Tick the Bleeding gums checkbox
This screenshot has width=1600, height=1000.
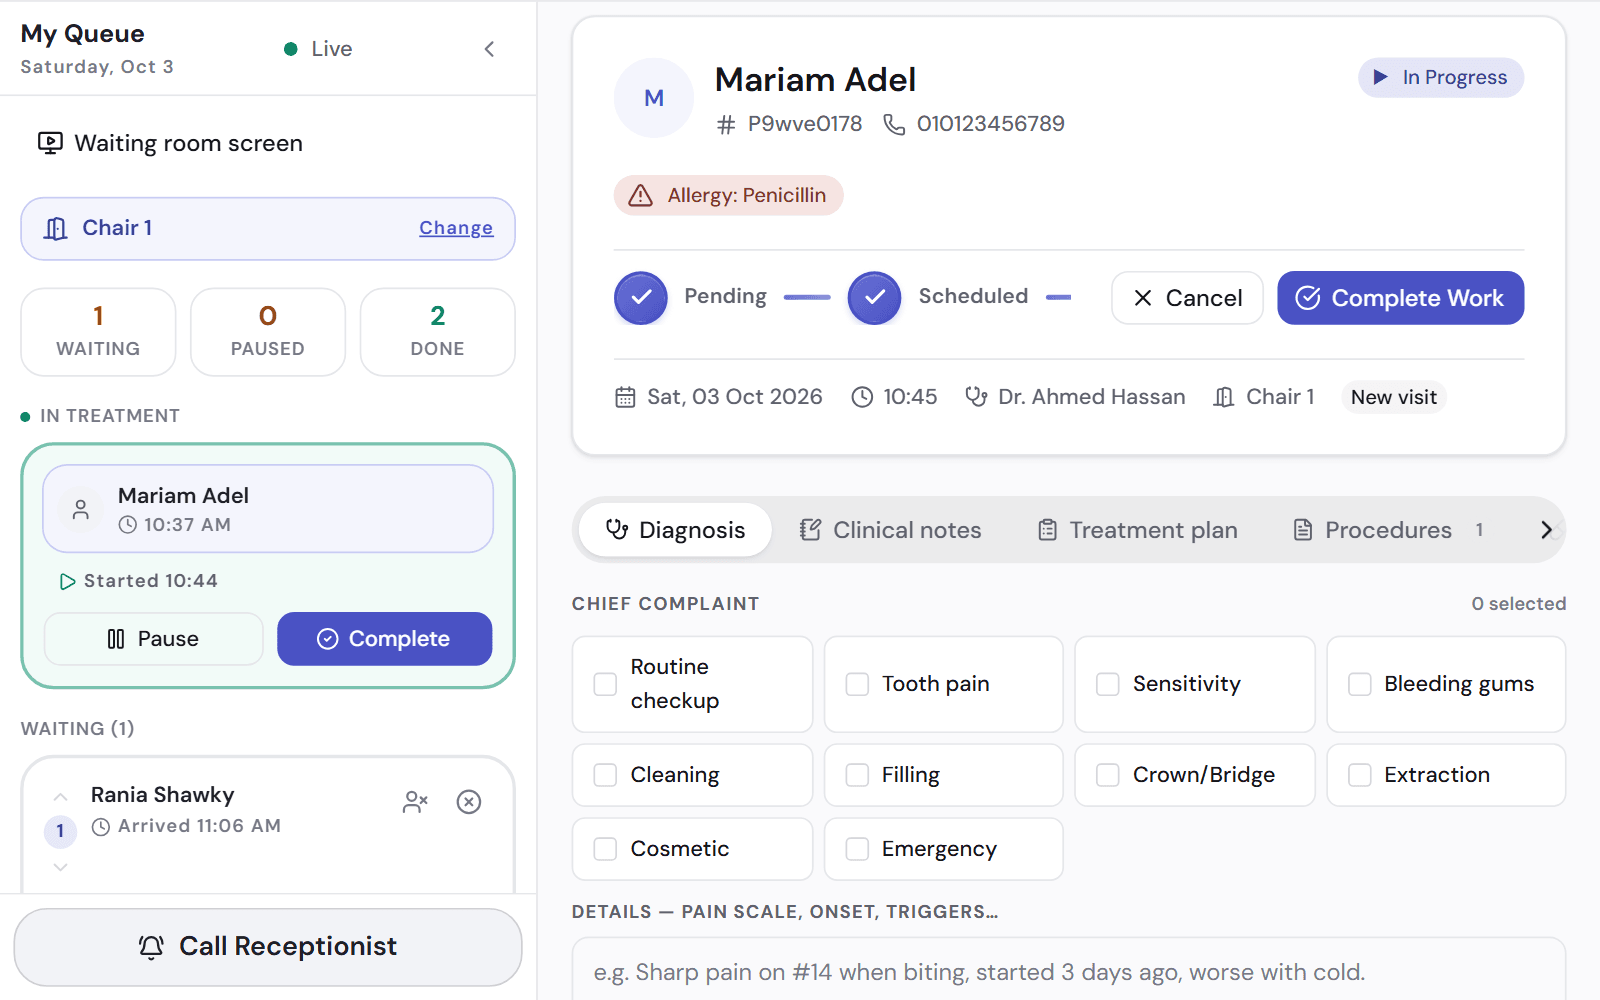[1360, 684]
